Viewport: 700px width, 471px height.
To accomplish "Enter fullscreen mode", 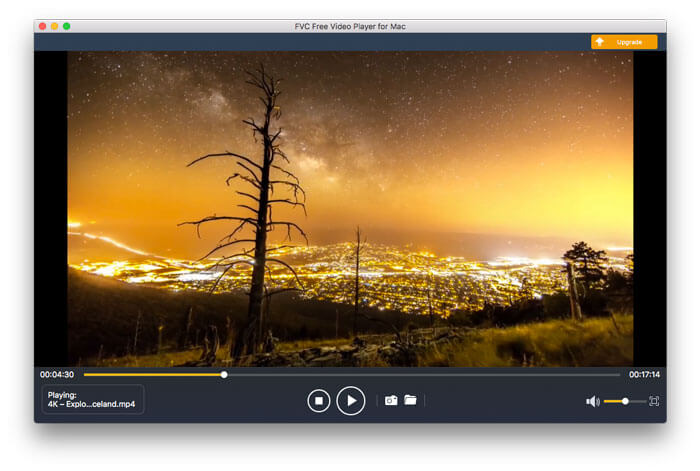I will pos(654,401).
